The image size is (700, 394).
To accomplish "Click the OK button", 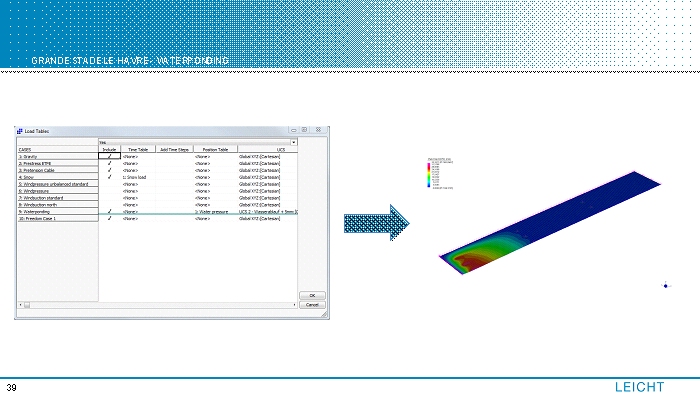I will (x=312, y=295).
